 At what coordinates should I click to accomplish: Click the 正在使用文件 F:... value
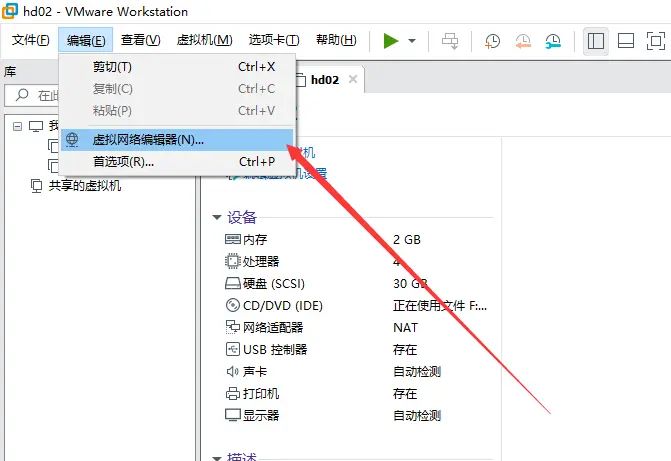click(440, 306)
